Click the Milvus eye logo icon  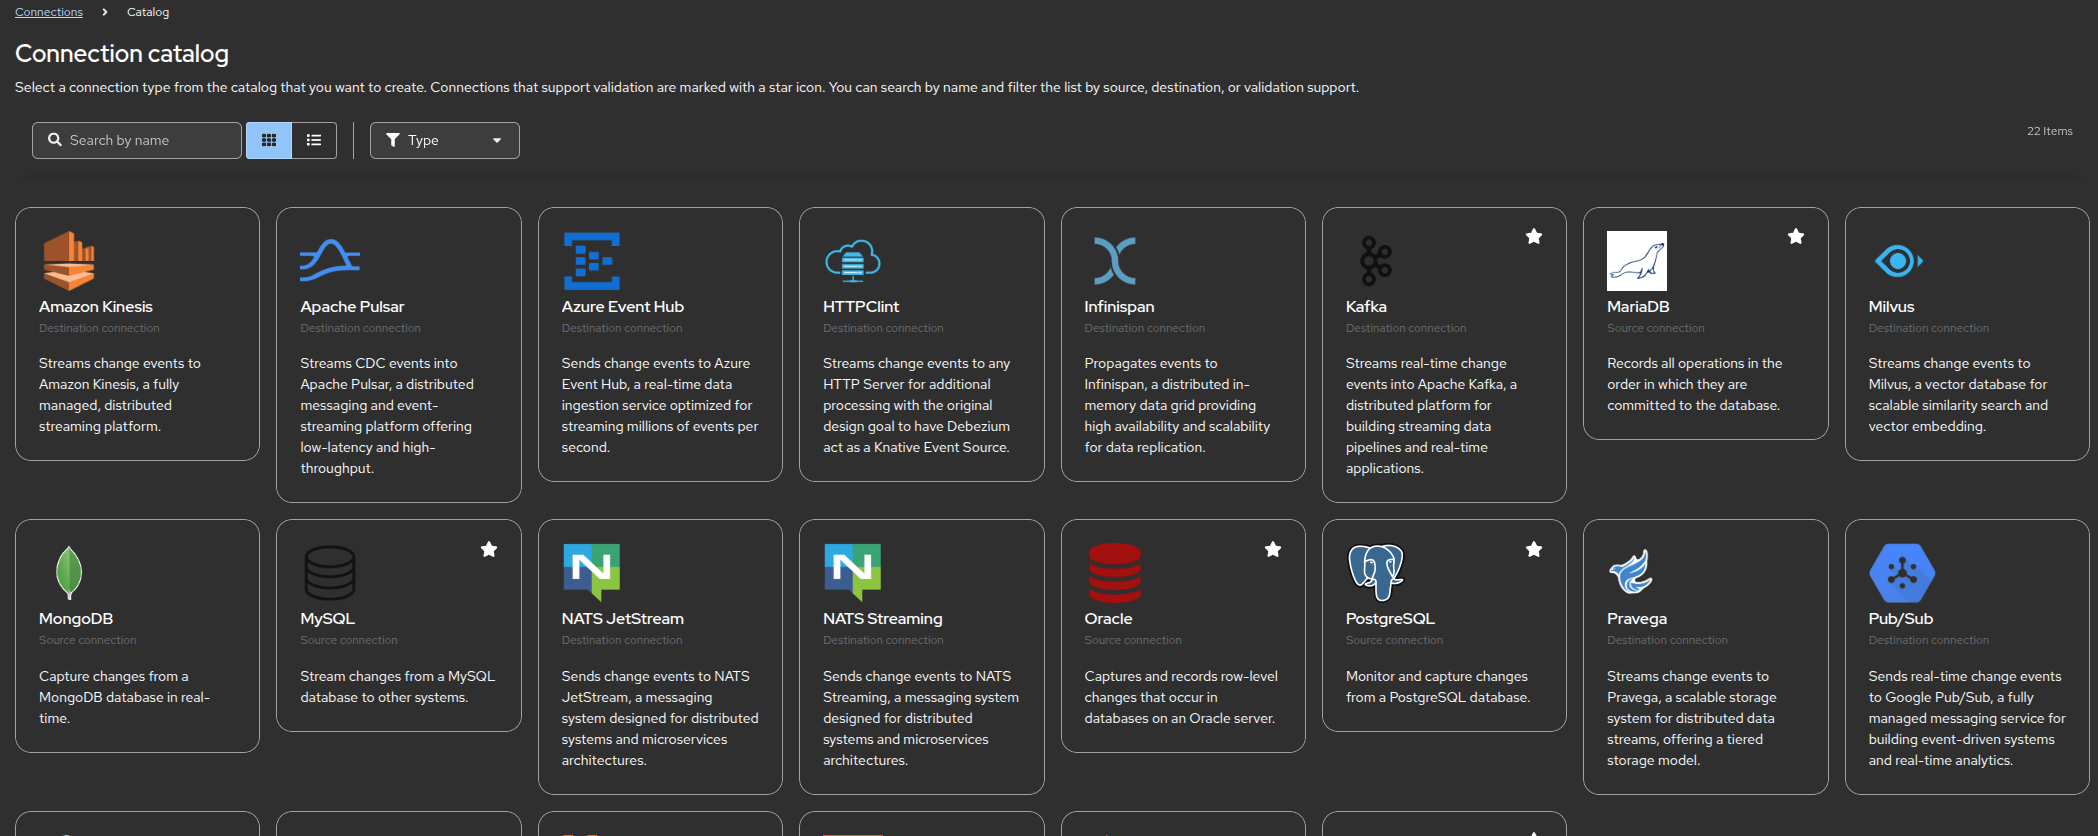point(1898,261)
